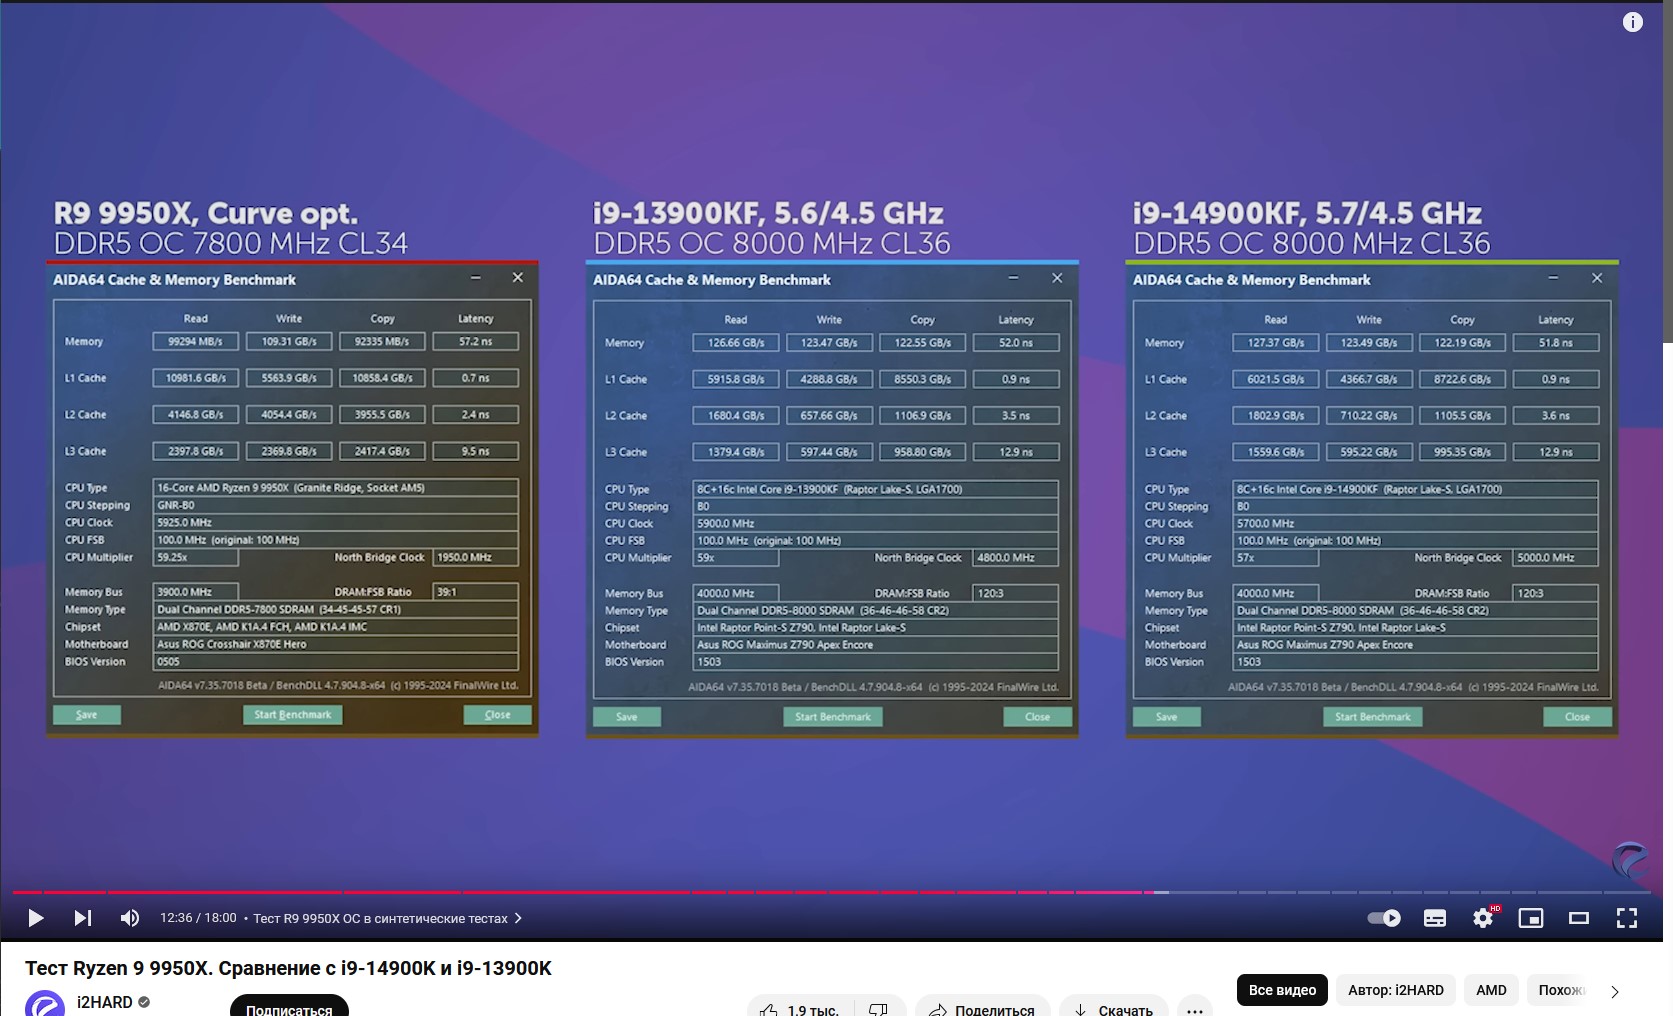Open the i2HARD channel name link
1673x1016 pixels.
point(105,1002)
